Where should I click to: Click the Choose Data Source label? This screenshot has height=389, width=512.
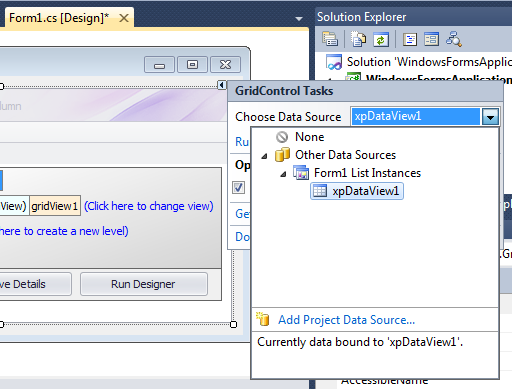tap(288, 117)
